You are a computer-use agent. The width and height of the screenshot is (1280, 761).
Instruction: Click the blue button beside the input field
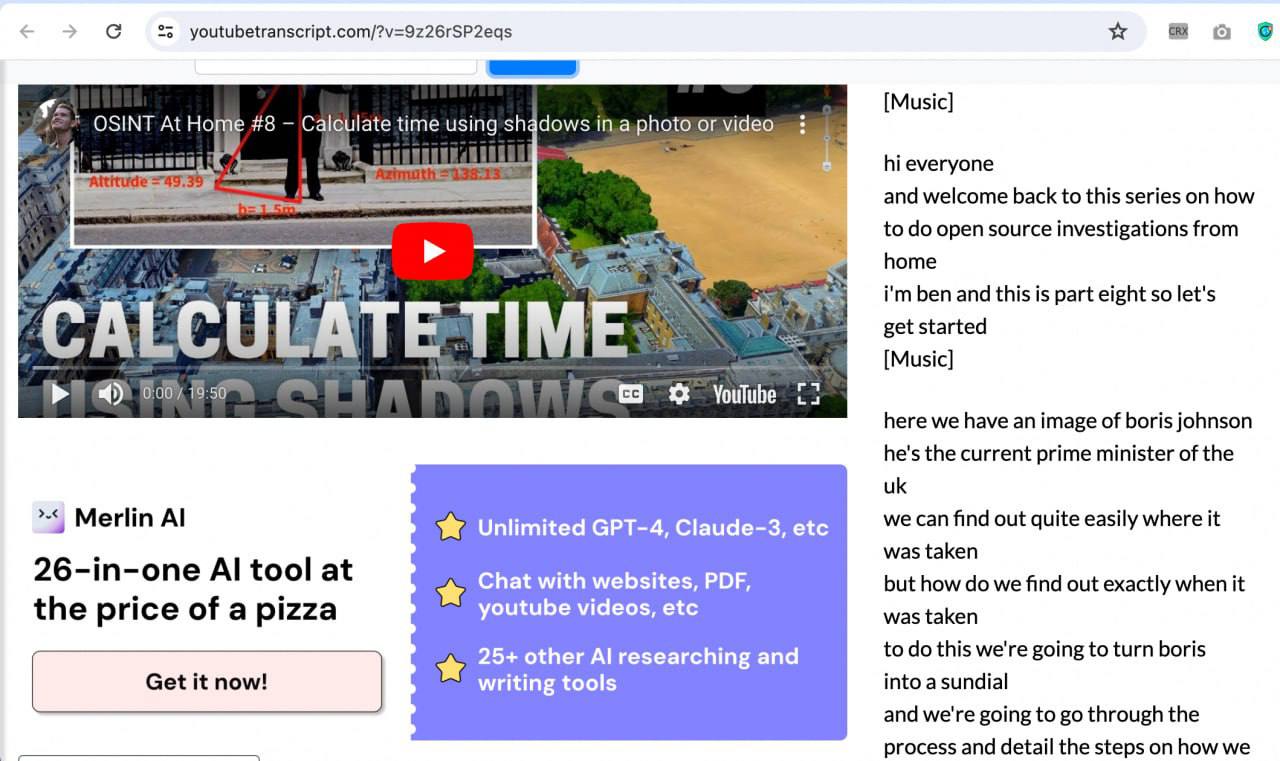tap(532, 67)
